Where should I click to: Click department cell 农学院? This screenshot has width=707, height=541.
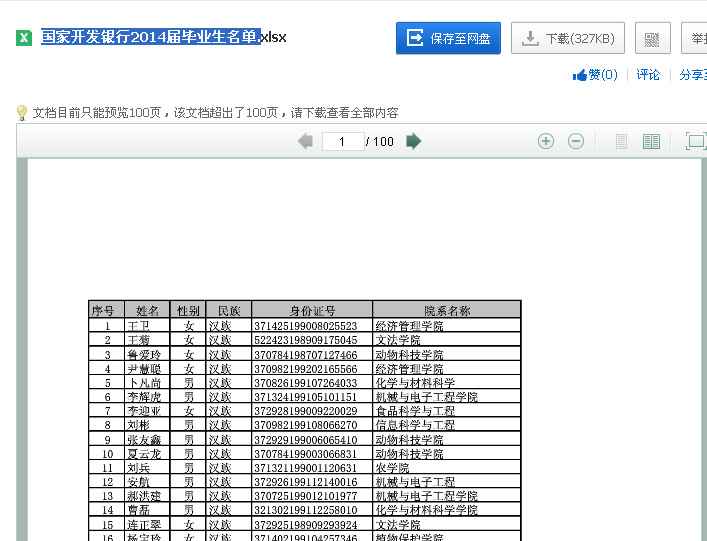tap(447, 468)
